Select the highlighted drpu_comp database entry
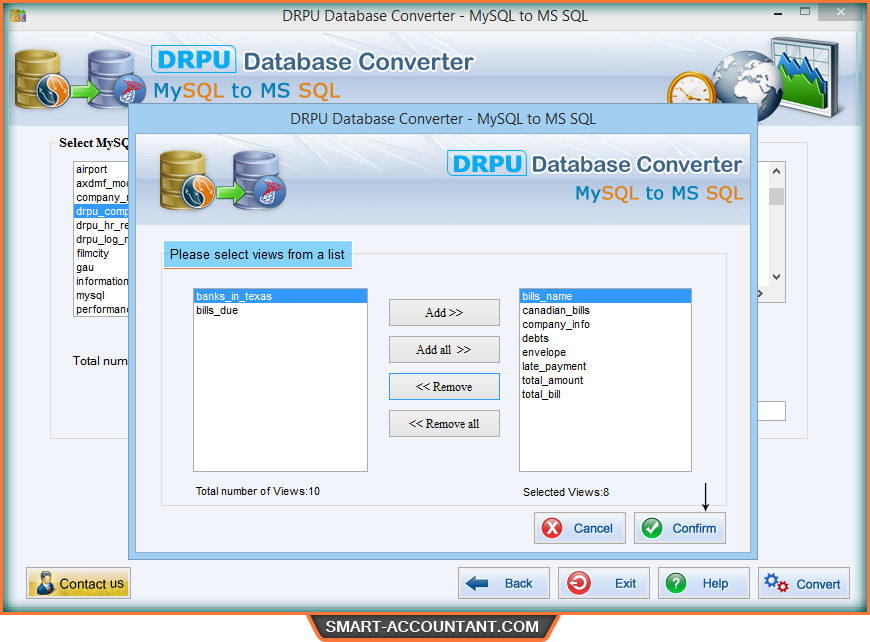This screenshot has height=642, width=870. click(x=101, y=211)
